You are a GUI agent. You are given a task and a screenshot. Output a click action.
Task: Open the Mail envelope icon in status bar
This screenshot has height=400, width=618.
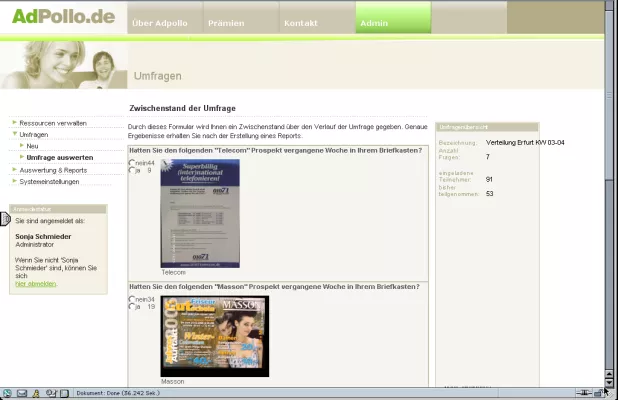(21, 393)
